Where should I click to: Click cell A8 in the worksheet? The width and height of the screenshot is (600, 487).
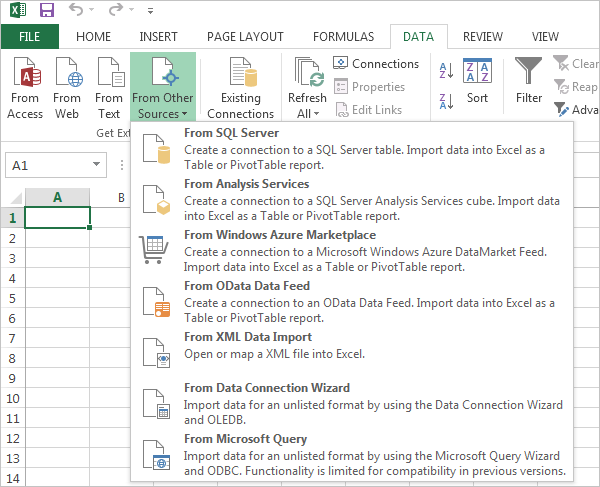coord(57,358)
